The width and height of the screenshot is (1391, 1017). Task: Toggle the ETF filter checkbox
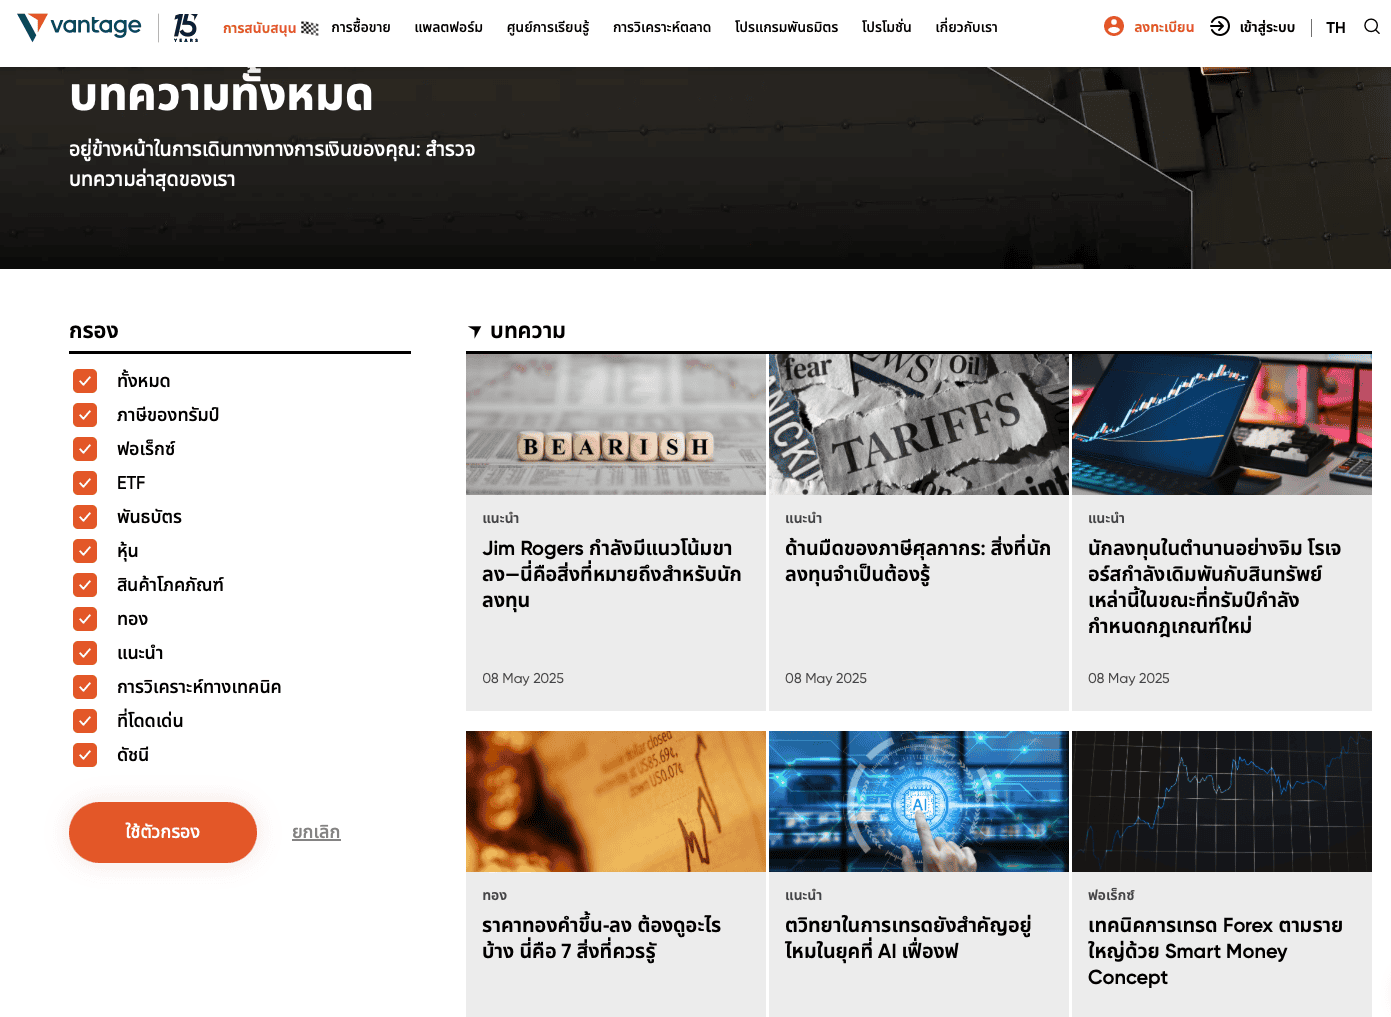click(x=85, y=483)
